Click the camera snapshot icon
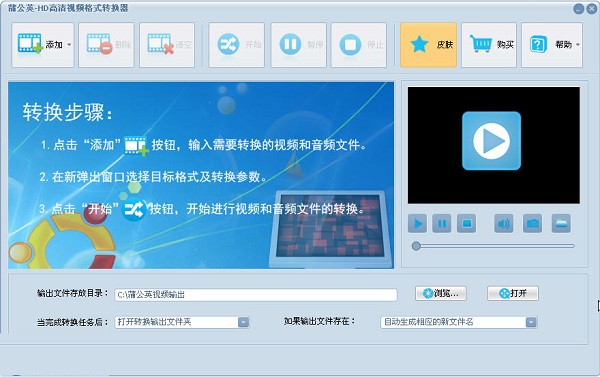 pyautogui.click(x=532, y=223)
